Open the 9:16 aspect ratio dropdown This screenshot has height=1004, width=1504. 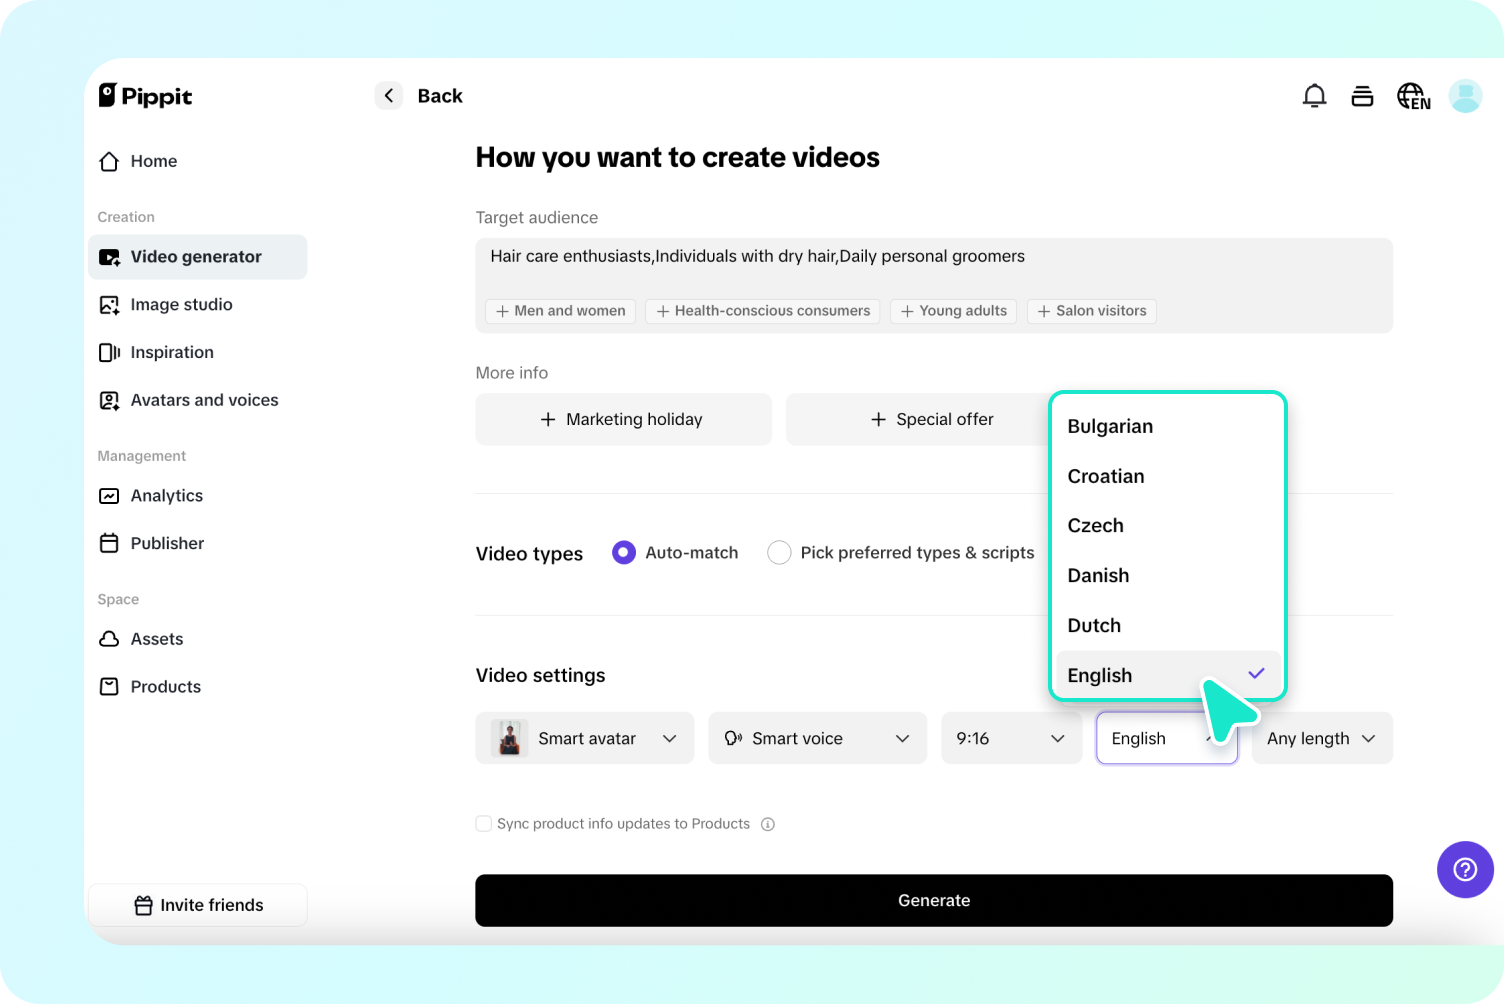point(1012,738)
